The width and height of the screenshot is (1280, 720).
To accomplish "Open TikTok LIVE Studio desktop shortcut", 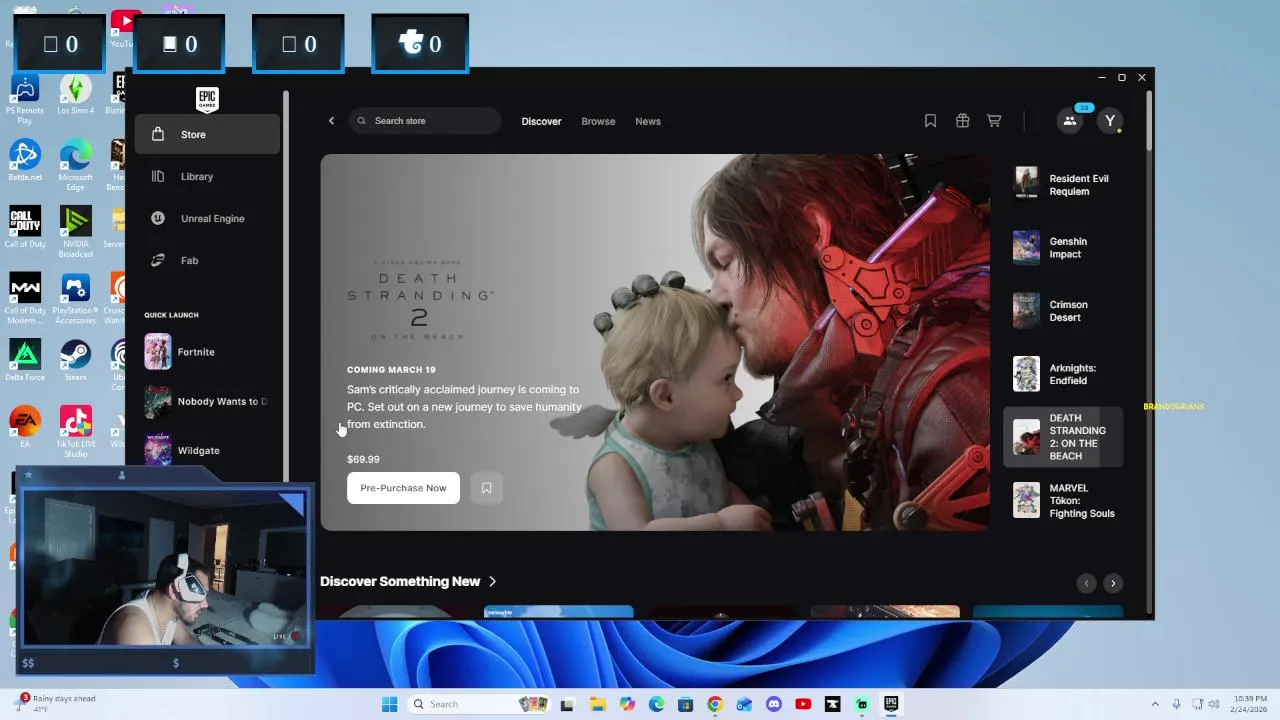I will tap(75, 432).
